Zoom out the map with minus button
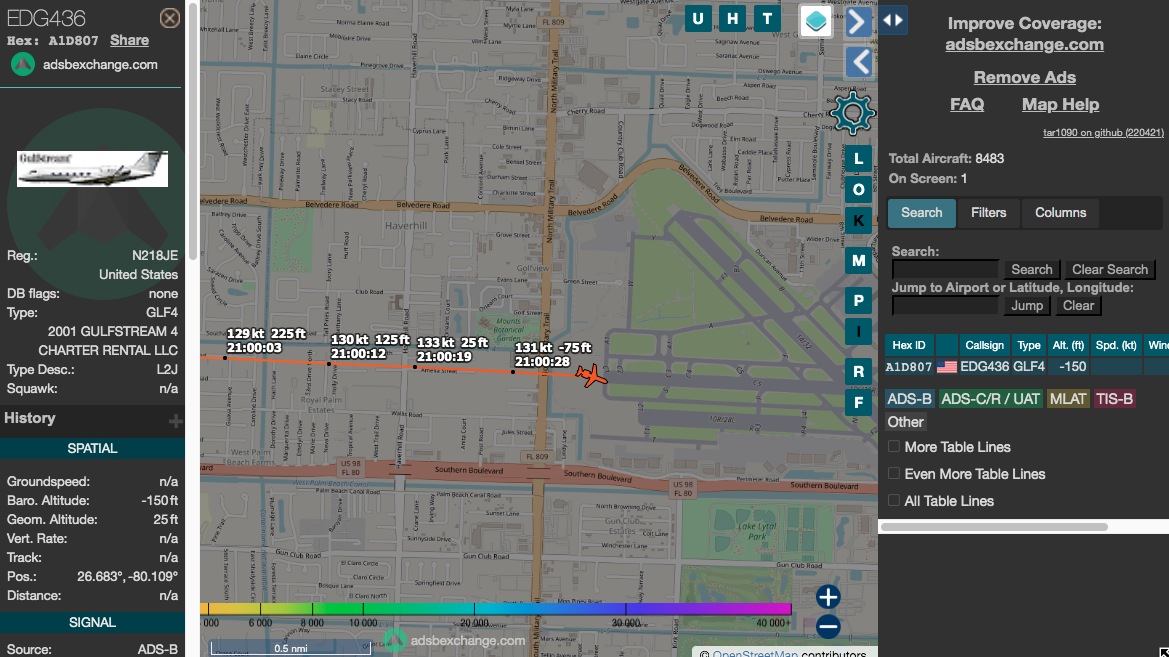 828,626
